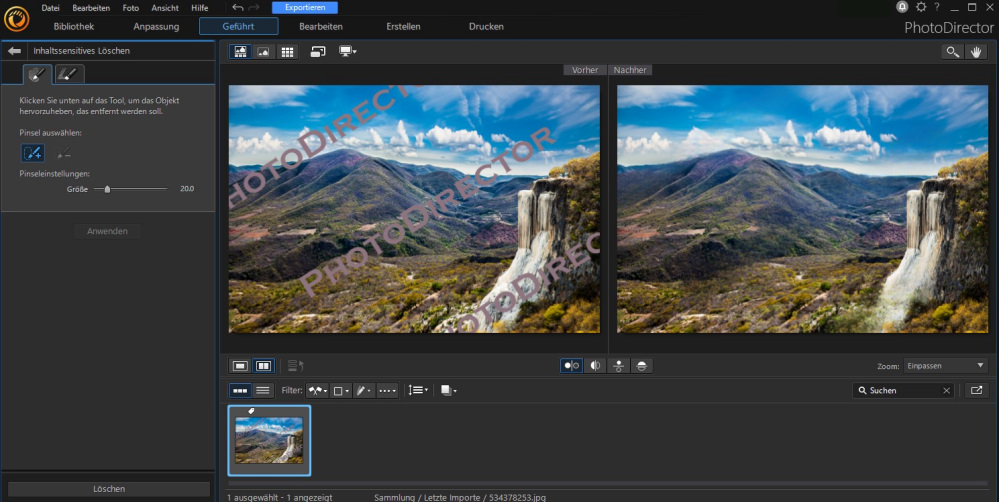
Task: Switch to grid thumbnail viewer mode
Action: [287, 52]
